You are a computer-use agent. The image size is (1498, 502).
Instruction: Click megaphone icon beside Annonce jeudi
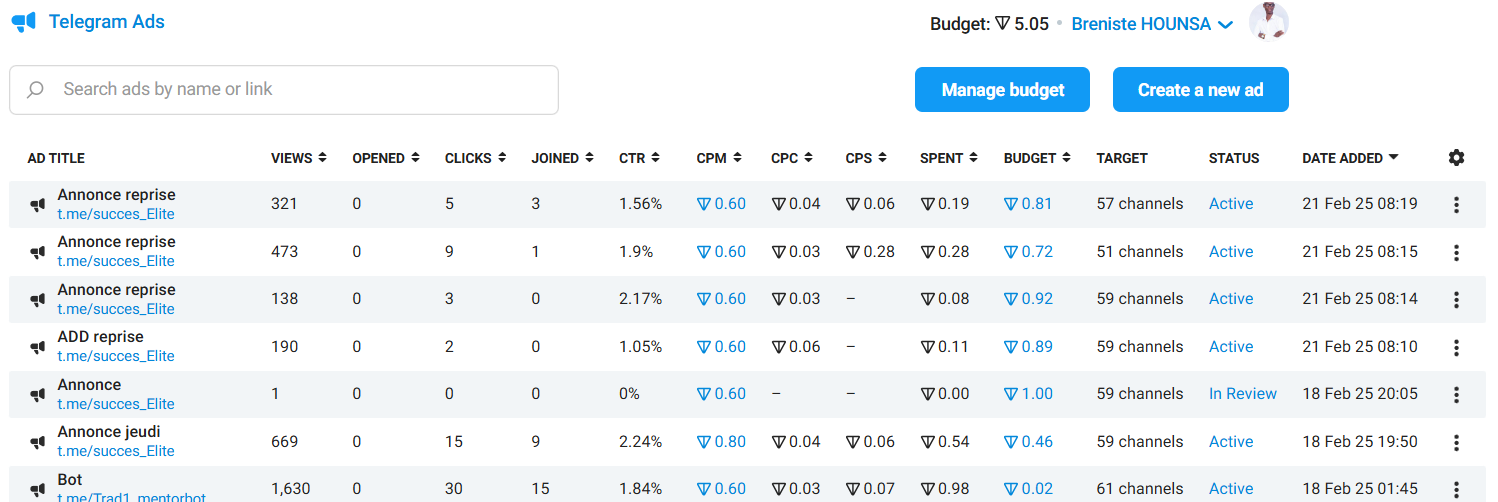(37, 443)
